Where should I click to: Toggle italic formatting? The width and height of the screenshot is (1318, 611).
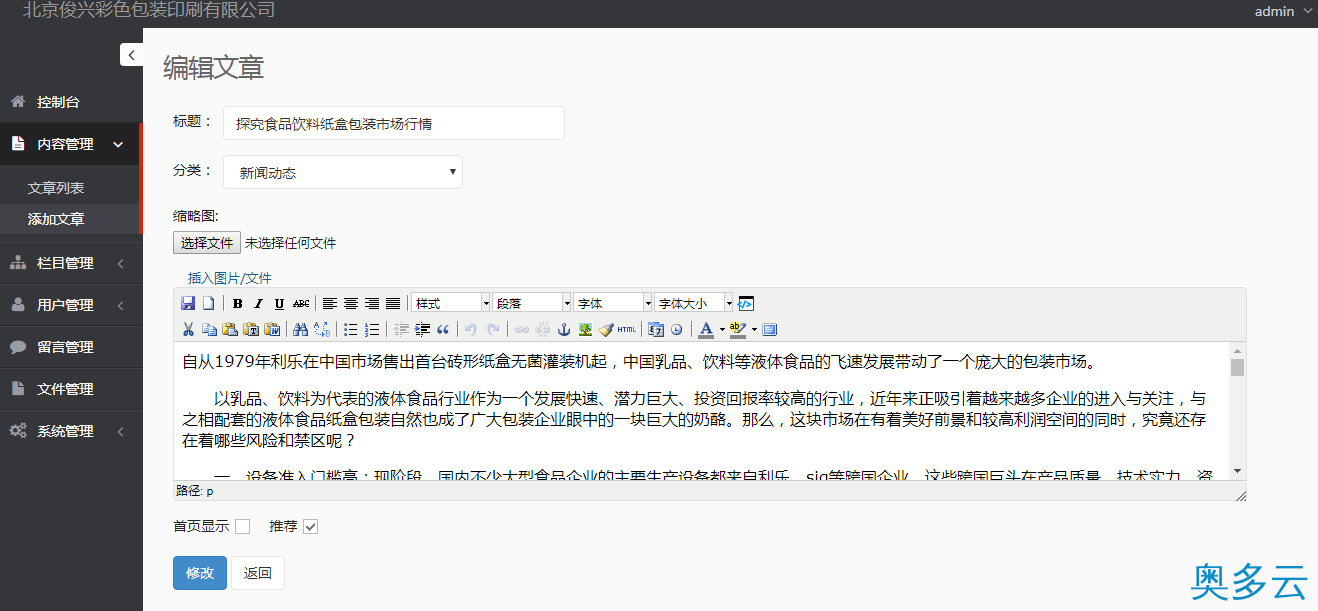pos(258,303)
